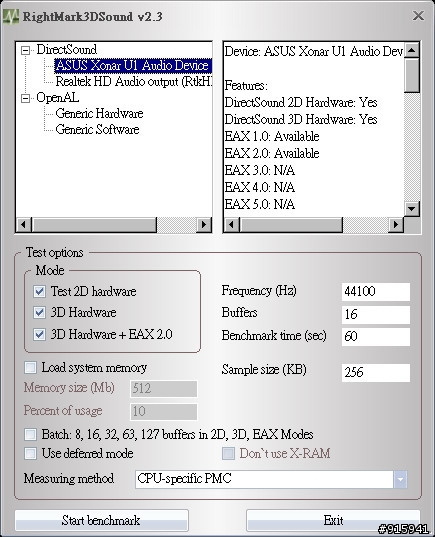
Task: Click left arrow of device tree scrollbar
Action: coord(24,225)
